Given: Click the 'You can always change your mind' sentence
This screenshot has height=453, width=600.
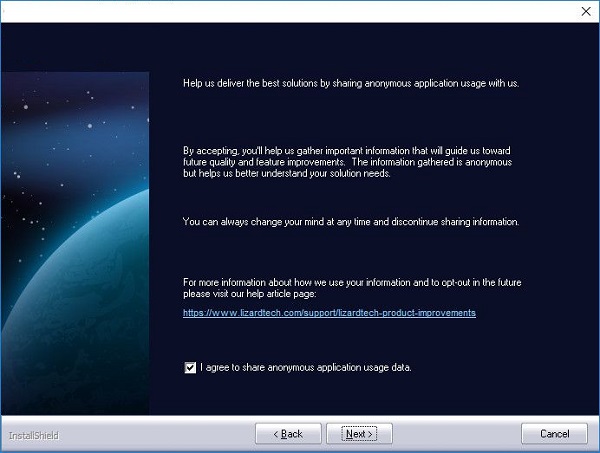Looking at the screenshot, I should click(x=351, y=222).
